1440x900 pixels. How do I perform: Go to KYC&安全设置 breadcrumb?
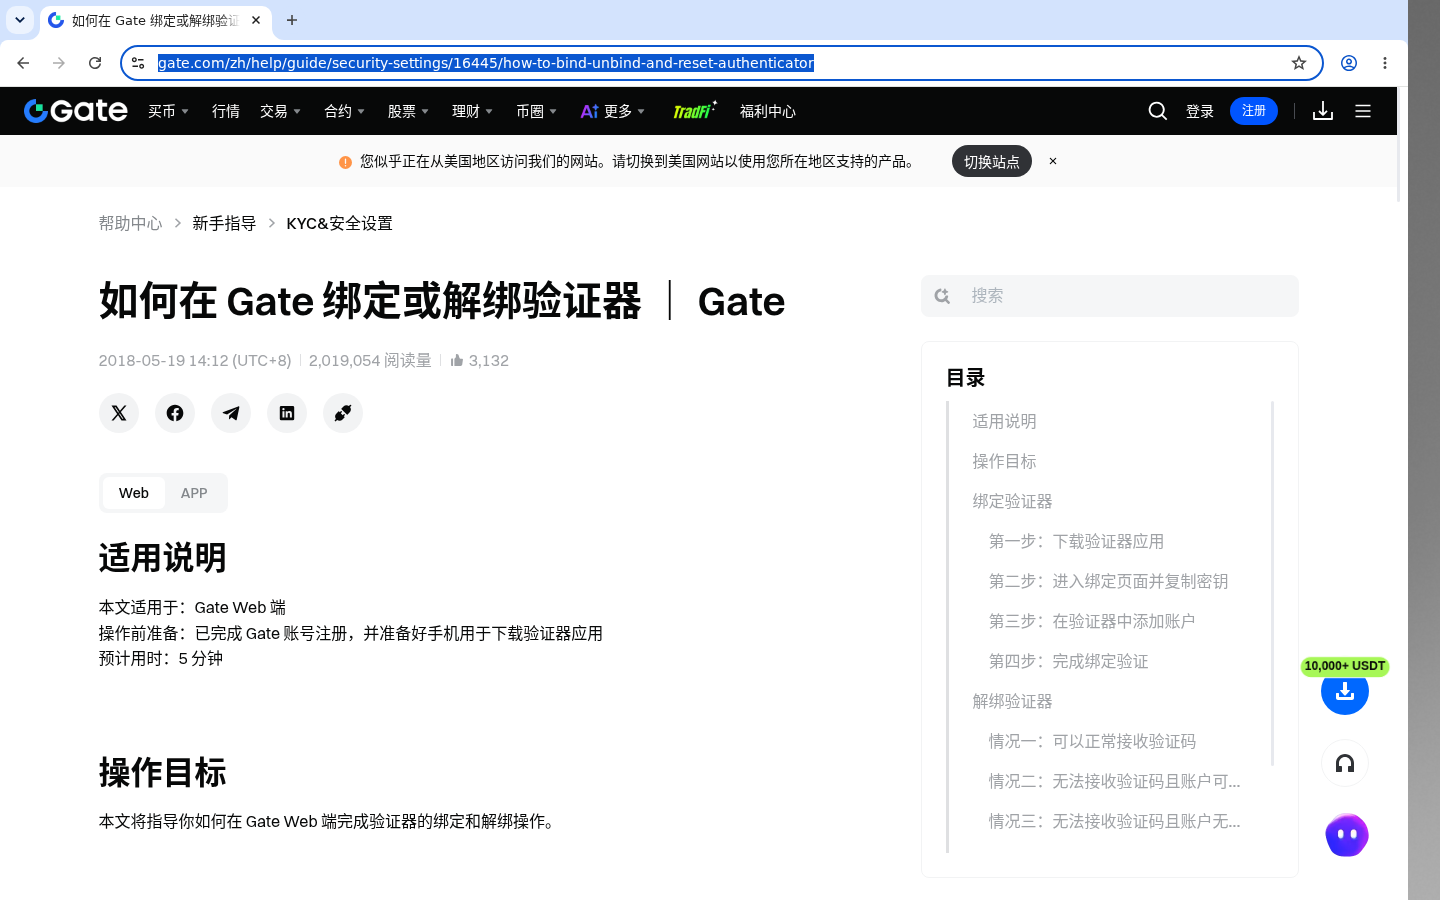tap(339, 223)
